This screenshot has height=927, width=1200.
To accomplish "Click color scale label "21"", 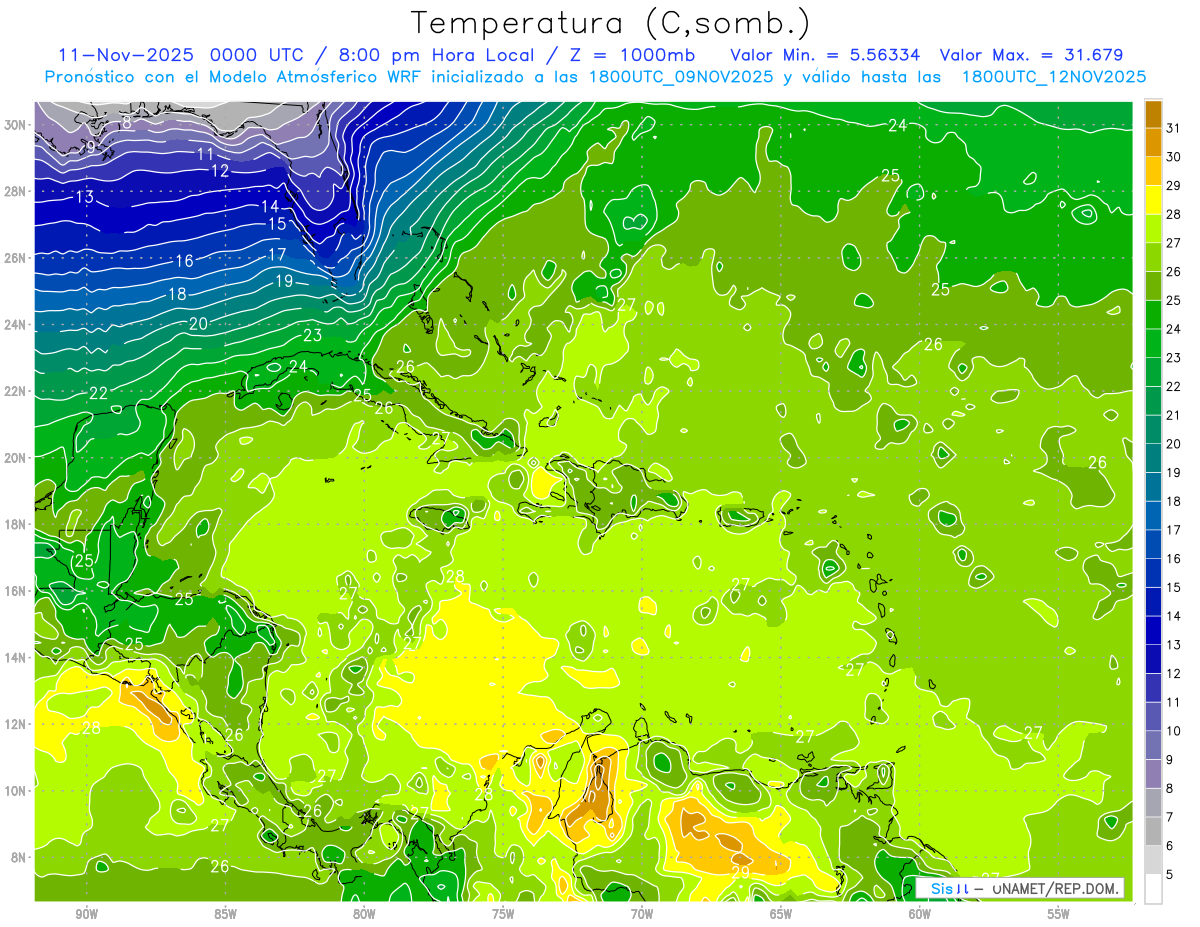I will point(1174,415).
